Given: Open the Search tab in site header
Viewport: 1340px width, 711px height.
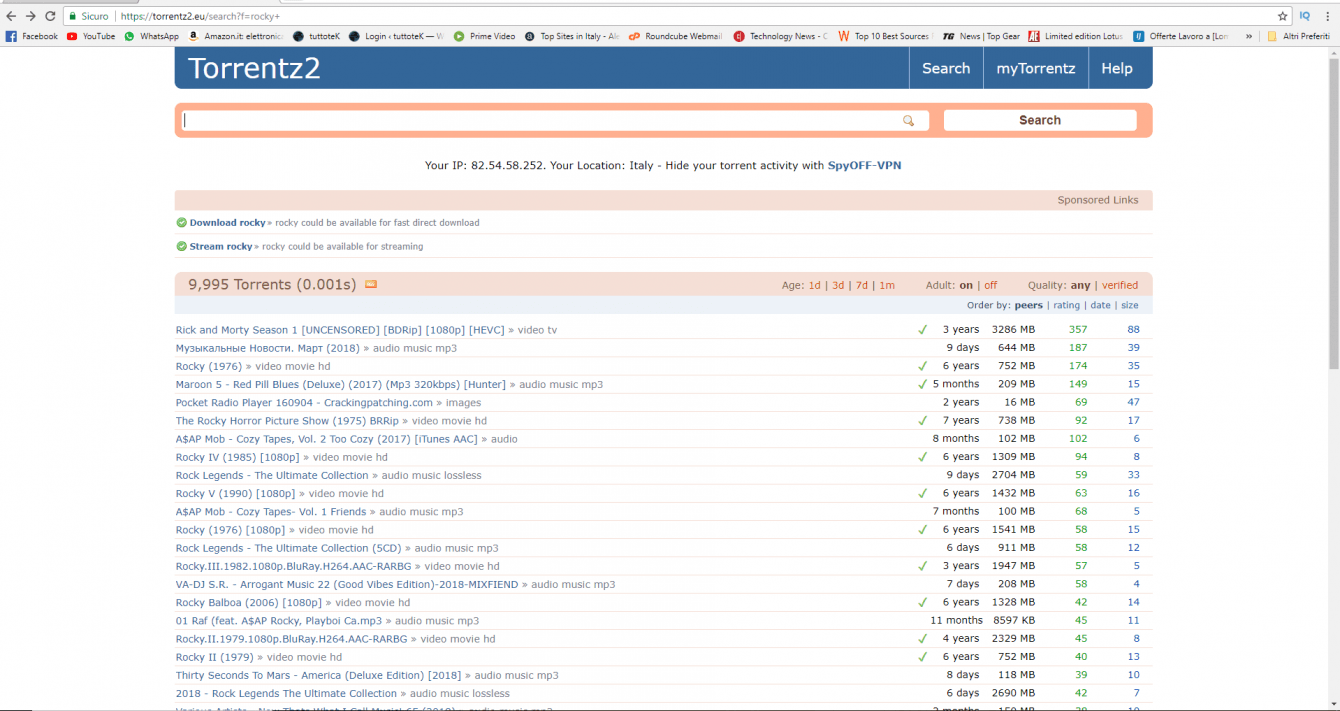Looking at the screenshot, I should [946, 68].
